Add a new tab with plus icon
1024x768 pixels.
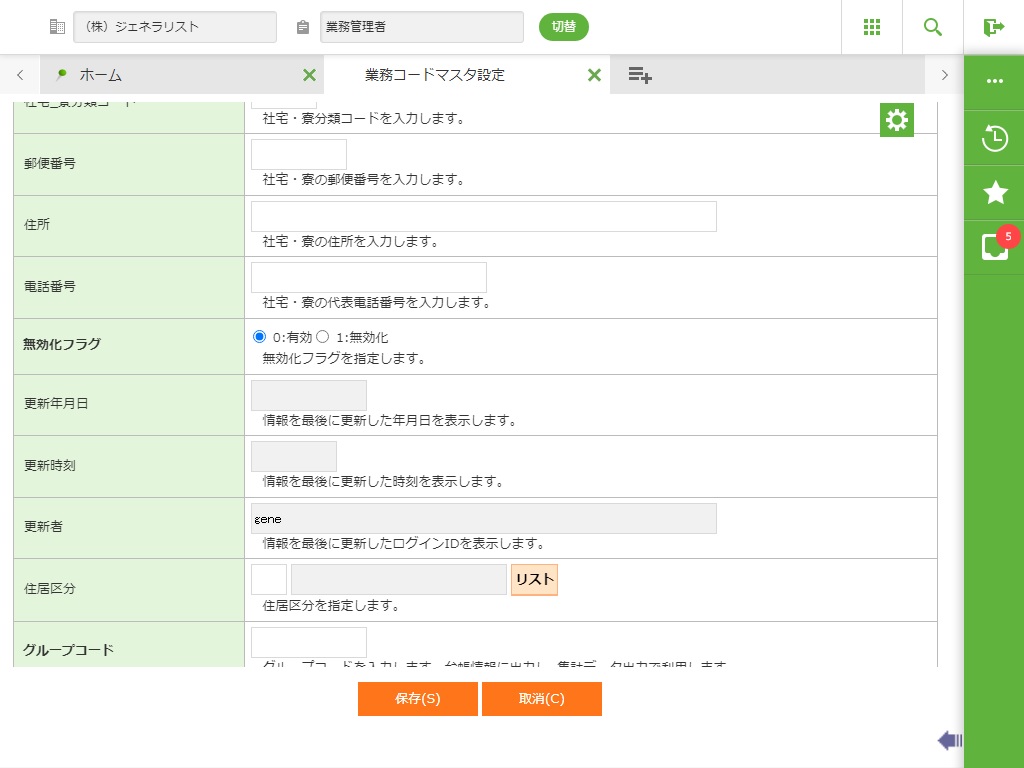[640, 75]
